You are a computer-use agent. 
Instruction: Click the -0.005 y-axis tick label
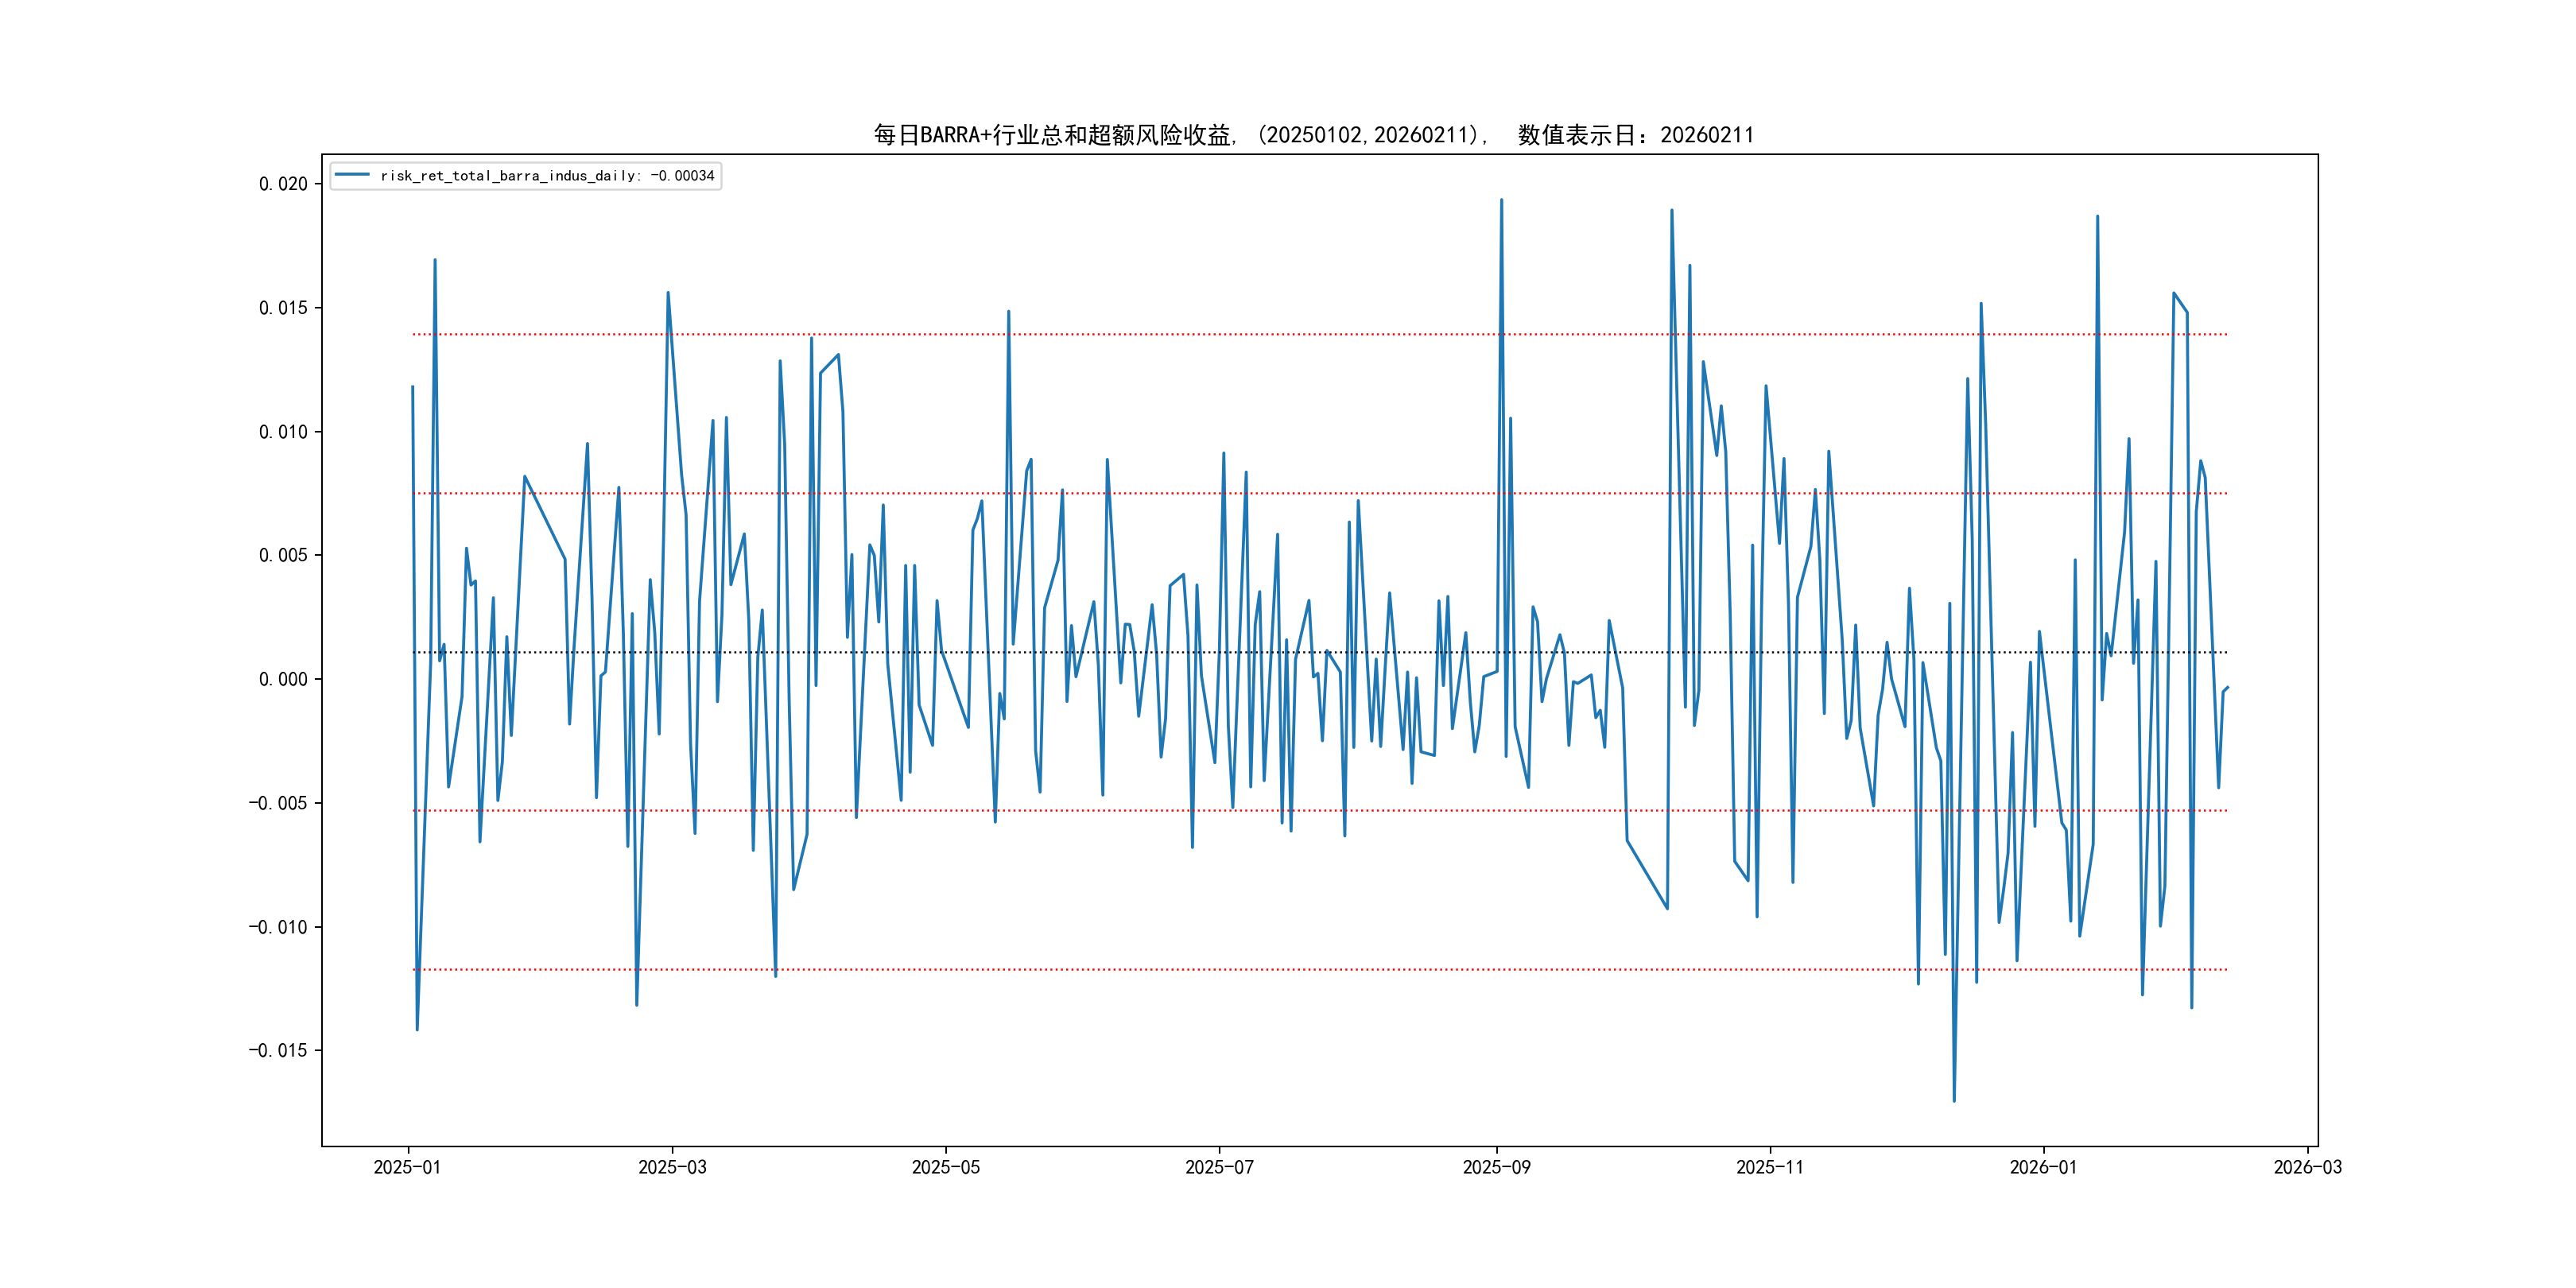point(278,803)
